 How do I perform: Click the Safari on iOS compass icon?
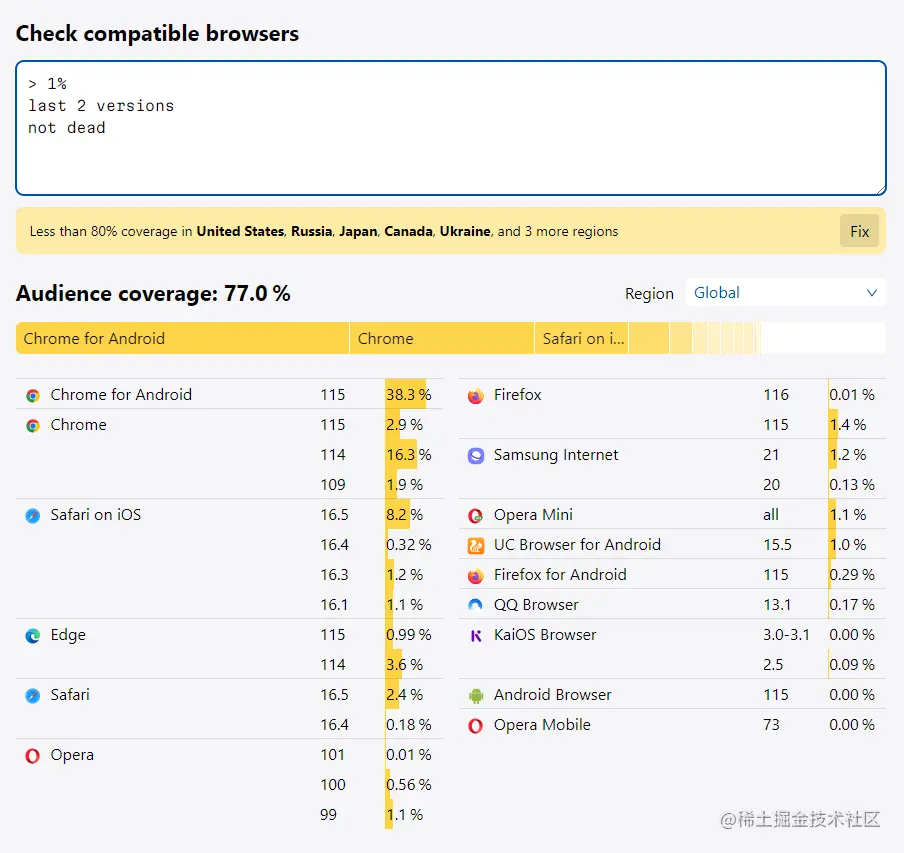(33, 515)
